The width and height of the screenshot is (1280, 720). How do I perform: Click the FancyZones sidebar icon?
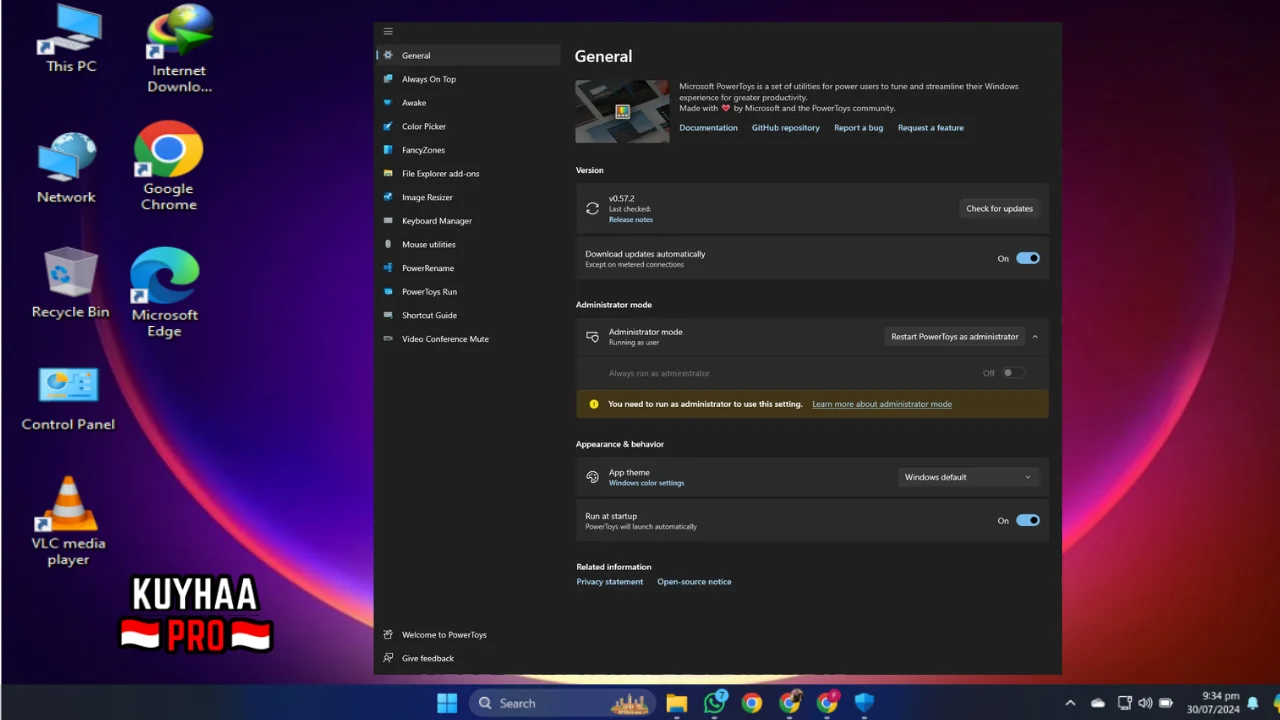click(388, 150)
